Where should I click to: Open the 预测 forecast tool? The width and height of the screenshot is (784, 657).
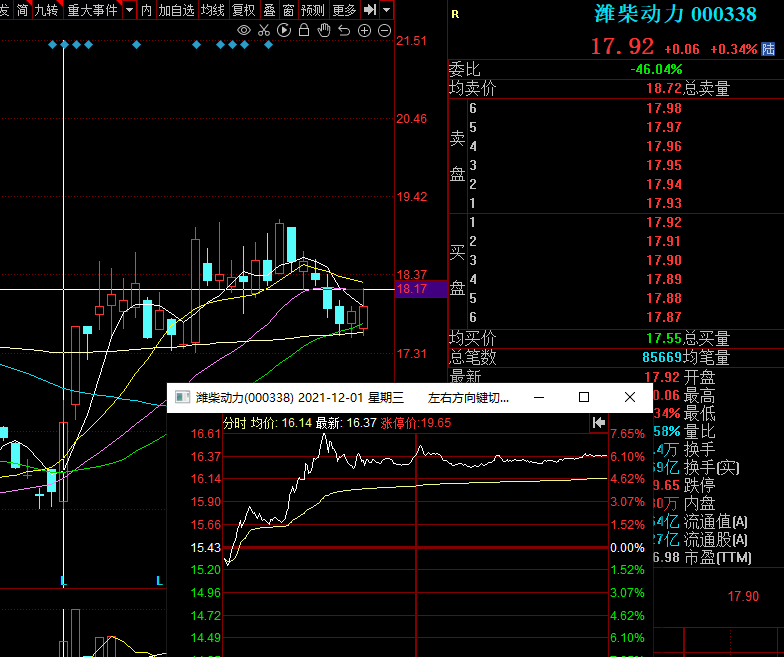(313, 10)
